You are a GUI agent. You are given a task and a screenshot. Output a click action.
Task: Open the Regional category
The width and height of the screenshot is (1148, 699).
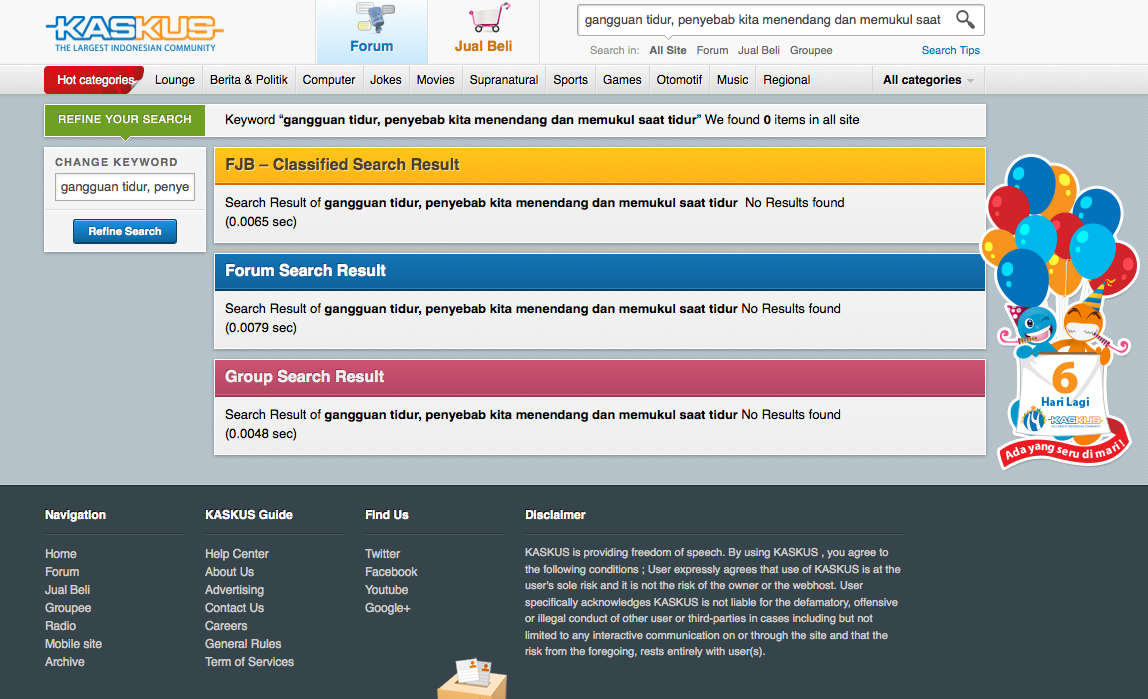coord(787,80)
